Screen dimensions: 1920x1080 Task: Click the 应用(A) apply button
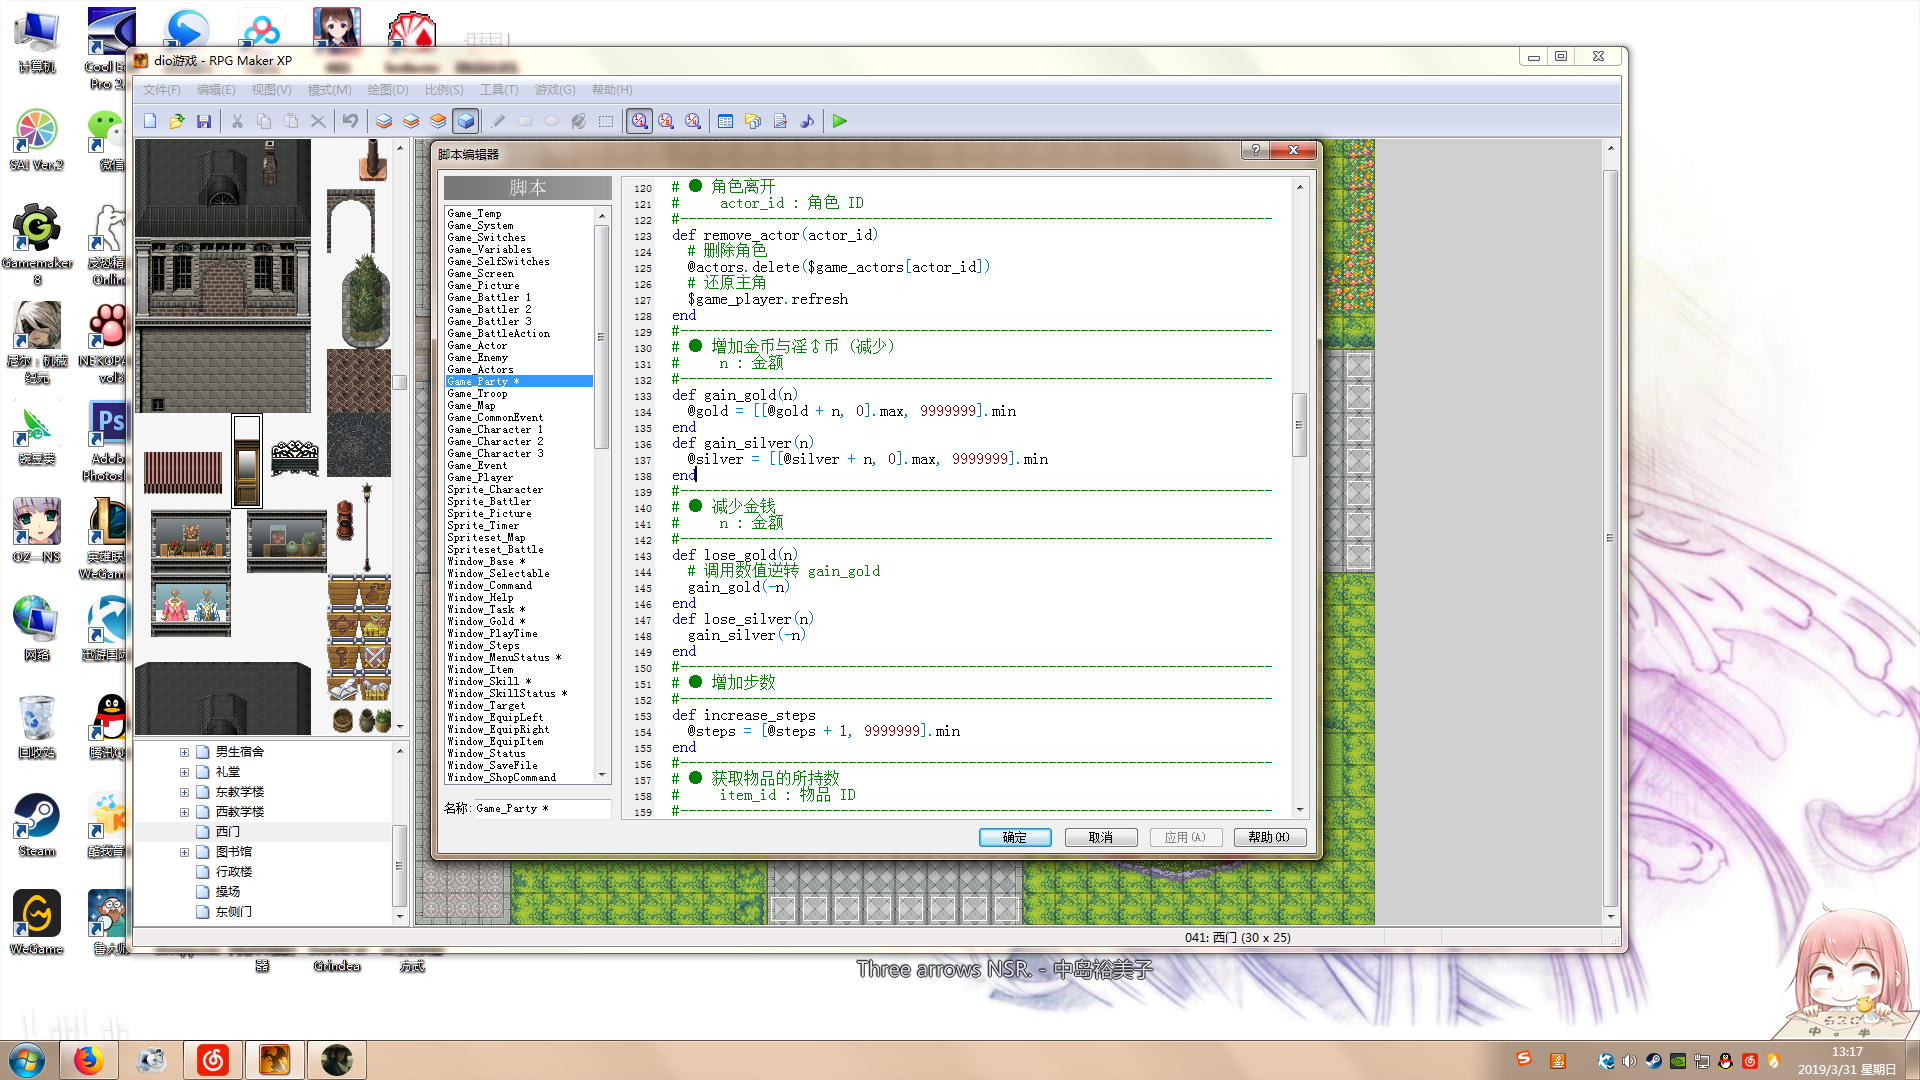point(1186,837)
